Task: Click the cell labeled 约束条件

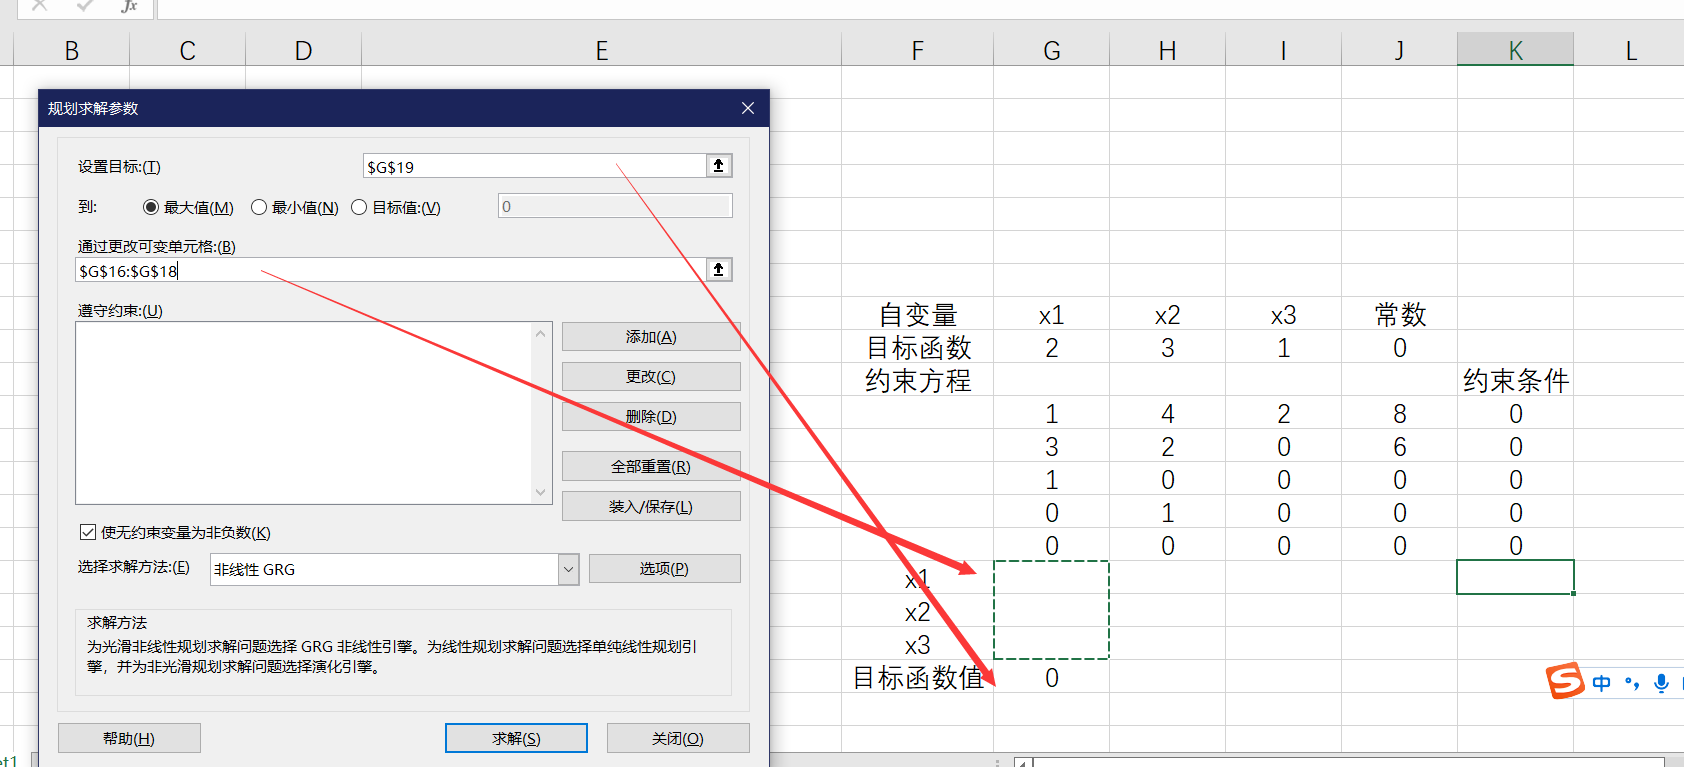Action: click(1516, 381)
